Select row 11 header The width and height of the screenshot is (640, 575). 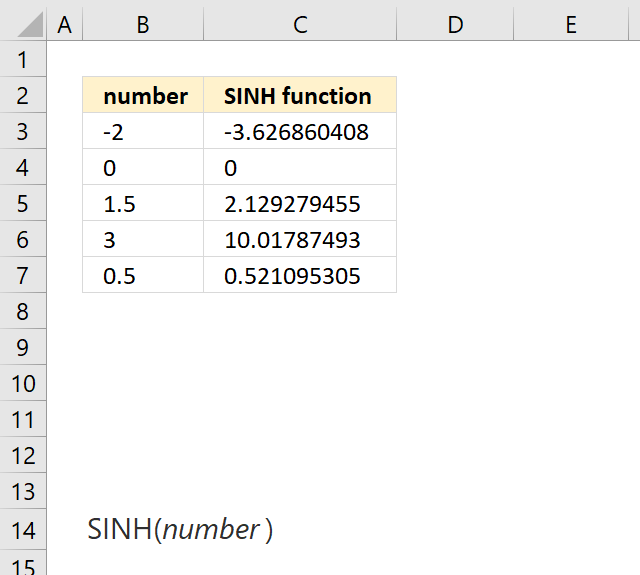pos(23,419)
